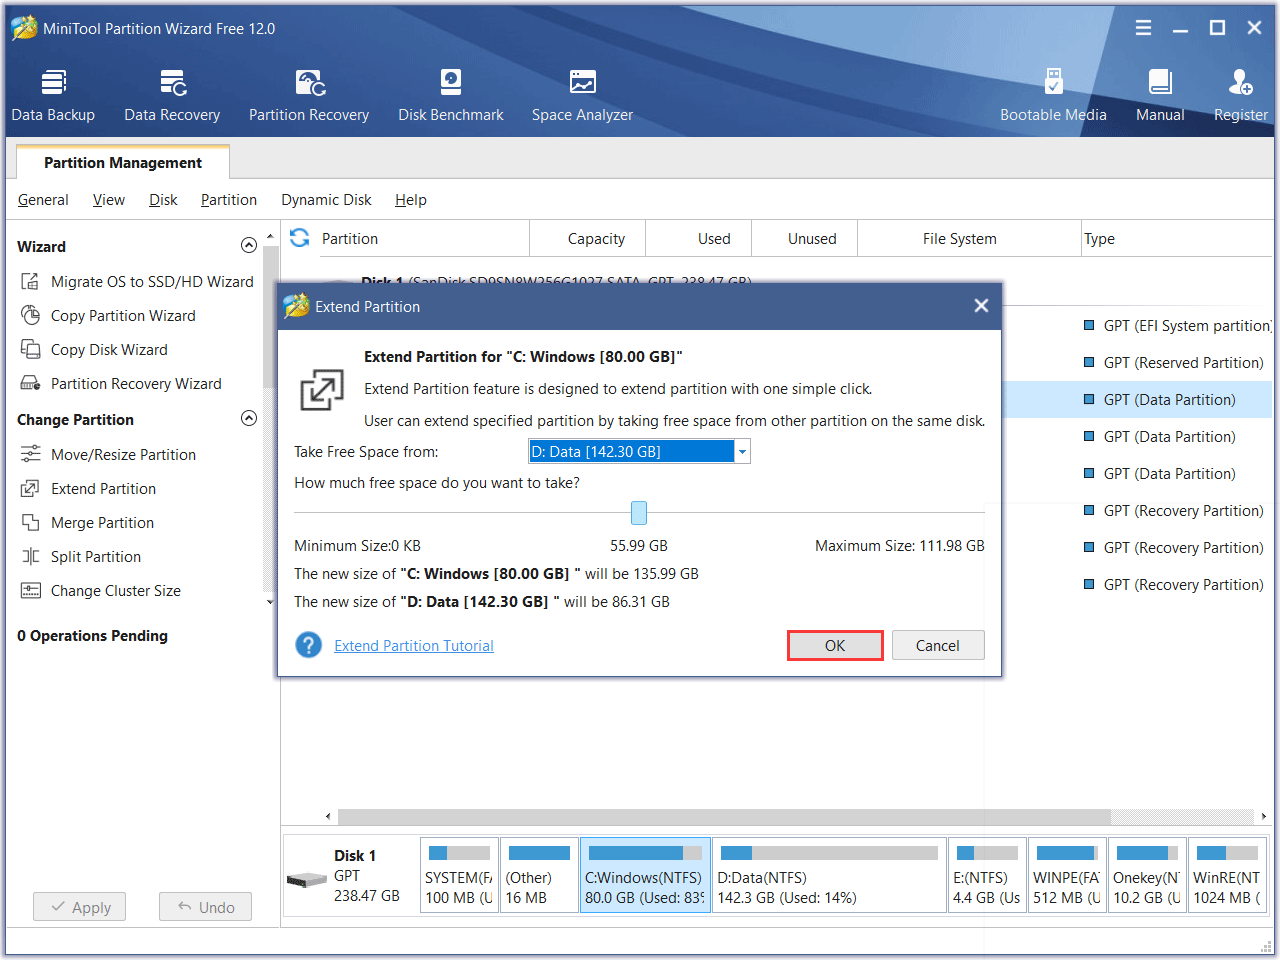Open the General menu
Image resolution: width=1280 pixels, height=960 pixels.
click(x=43, y=200)
